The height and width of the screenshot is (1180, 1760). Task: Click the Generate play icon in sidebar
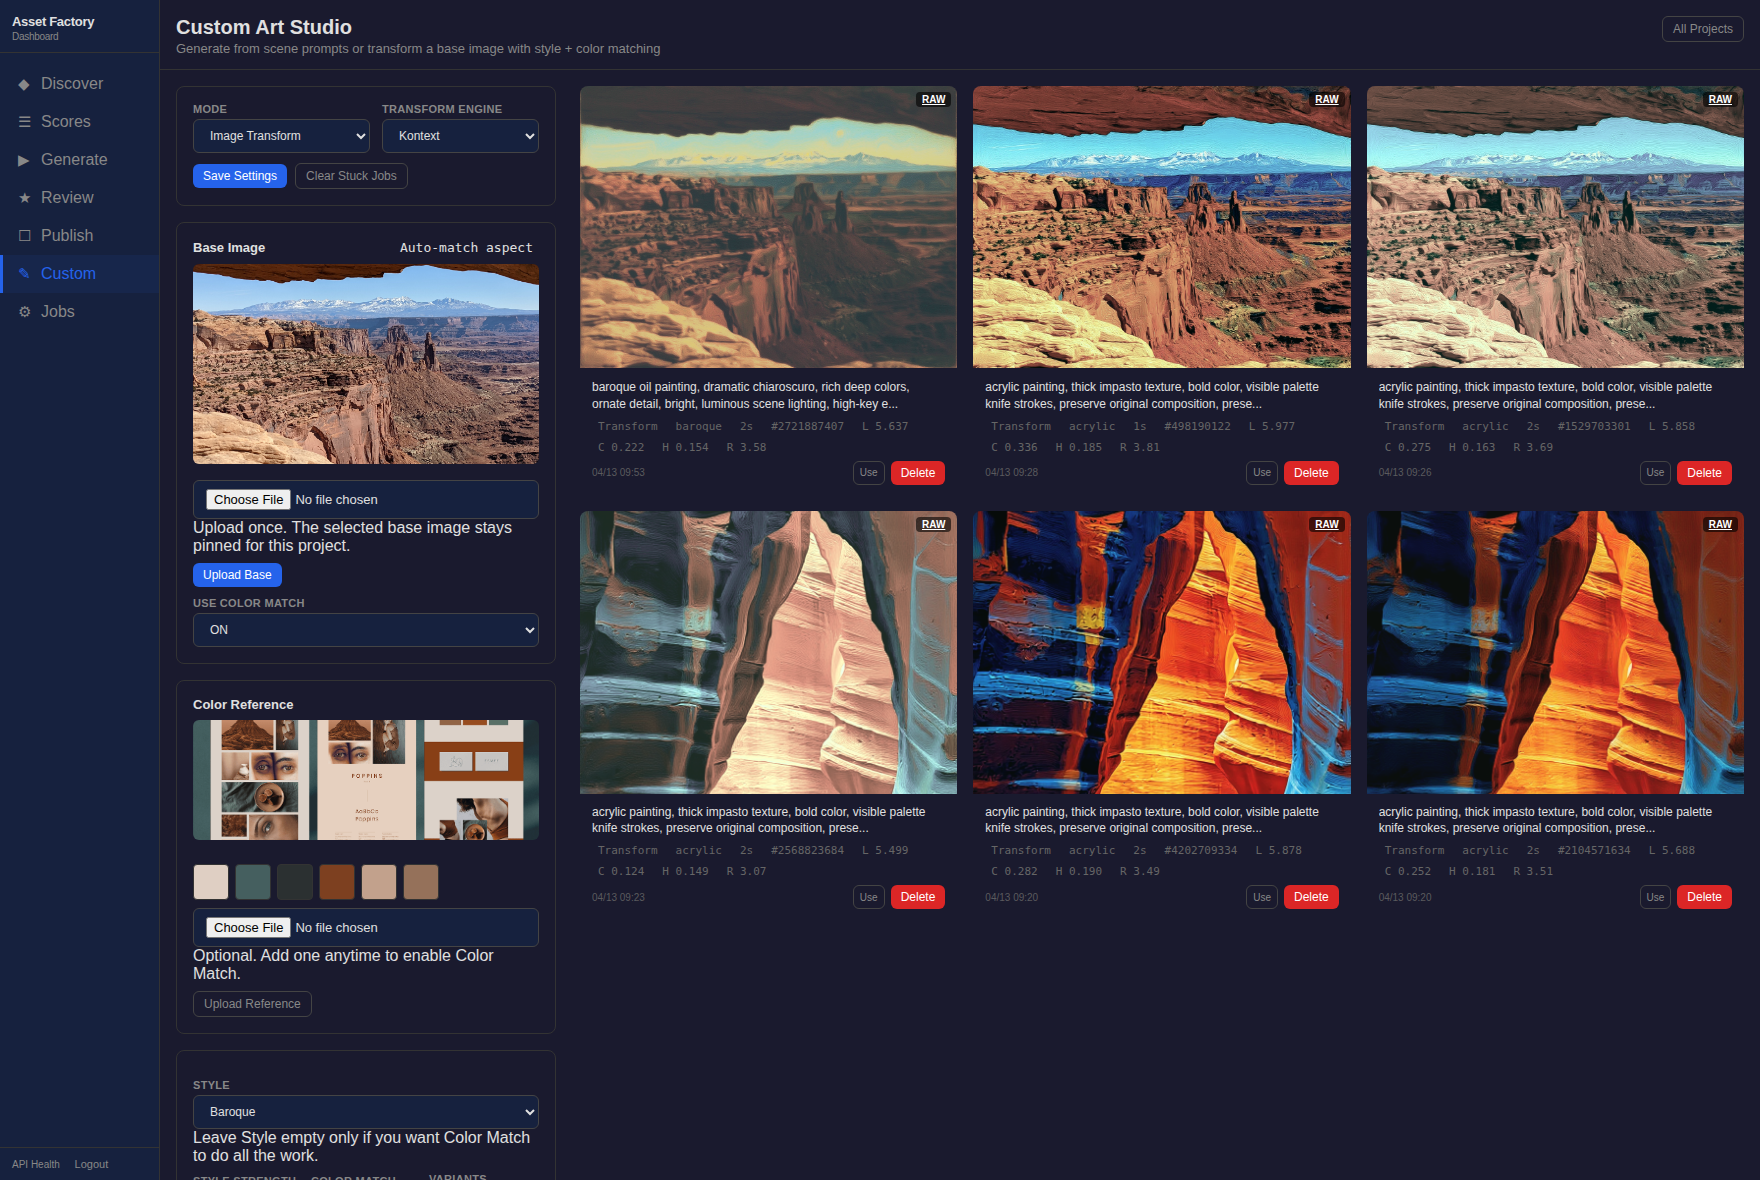tap(24, 160)
